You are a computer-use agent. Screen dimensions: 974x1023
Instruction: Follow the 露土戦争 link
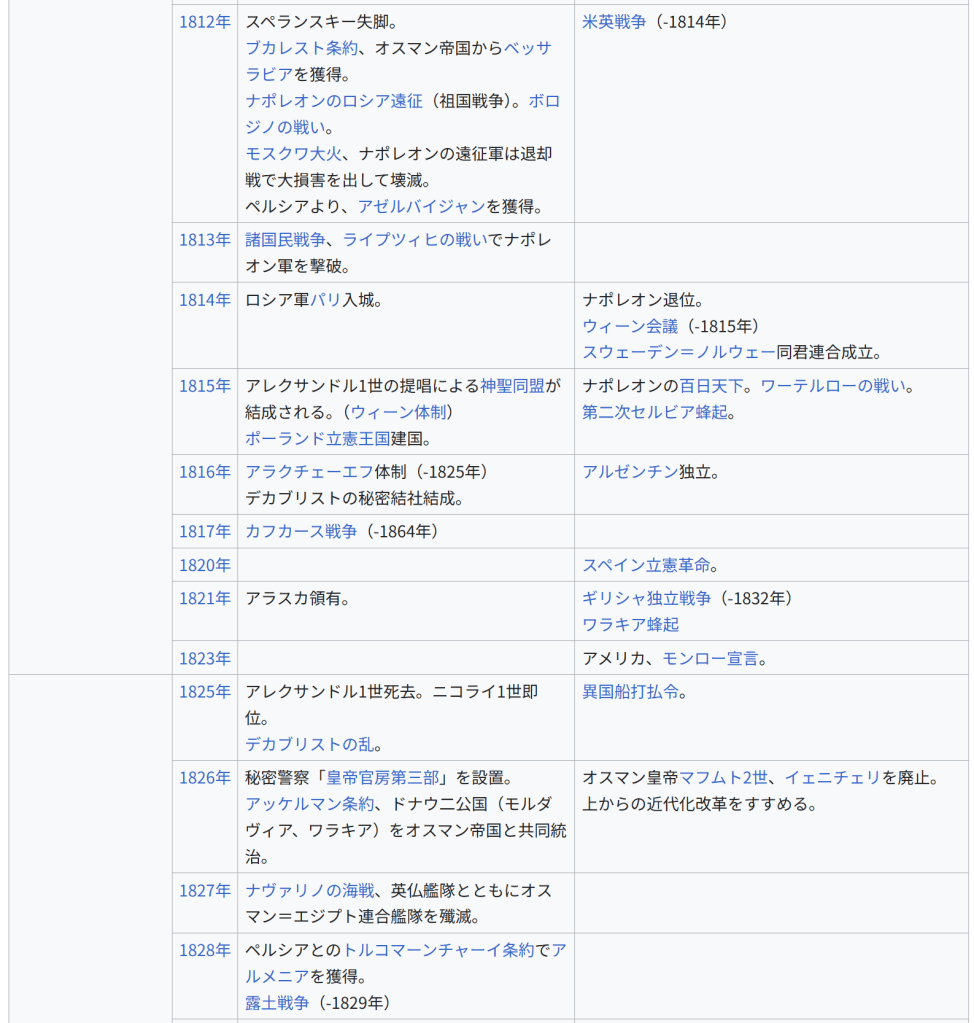277,1003
